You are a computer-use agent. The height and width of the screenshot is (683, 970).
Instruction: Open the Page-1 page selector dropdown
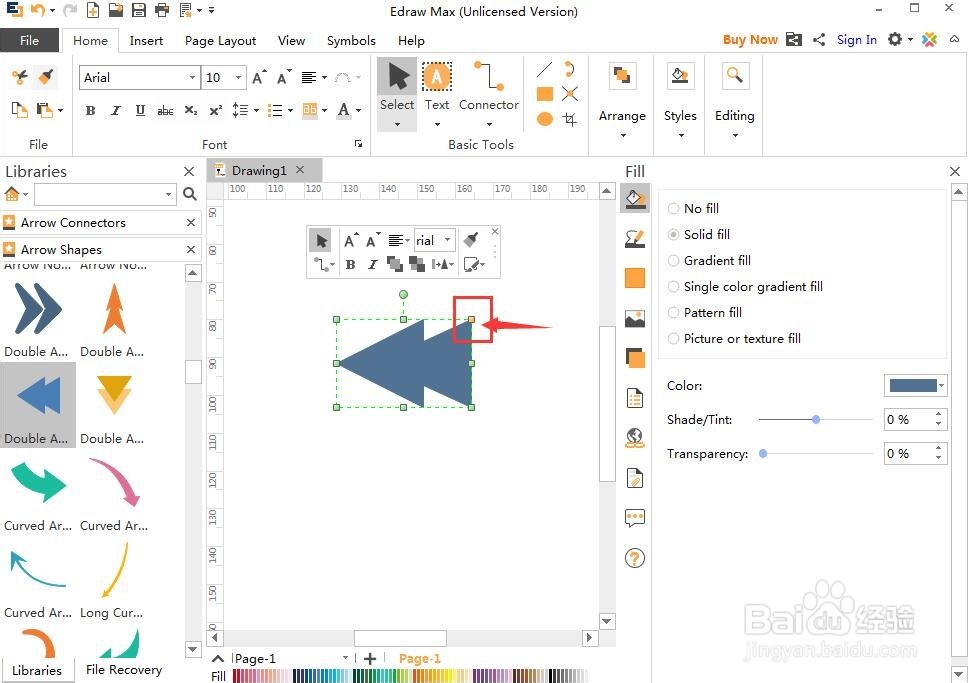[x=345, y=658]
